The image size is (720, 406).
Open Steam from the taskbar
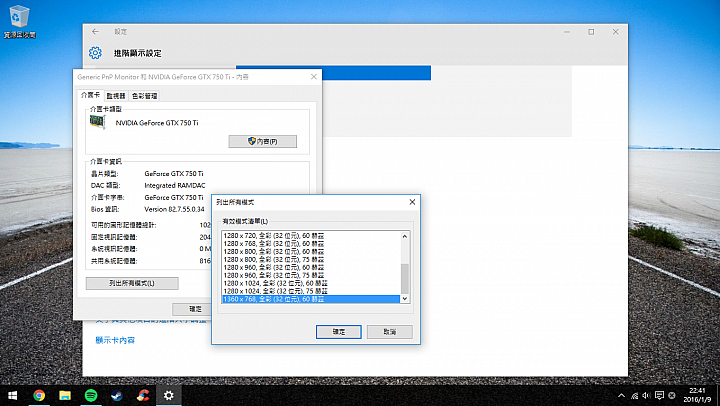(x=117, y=395)
